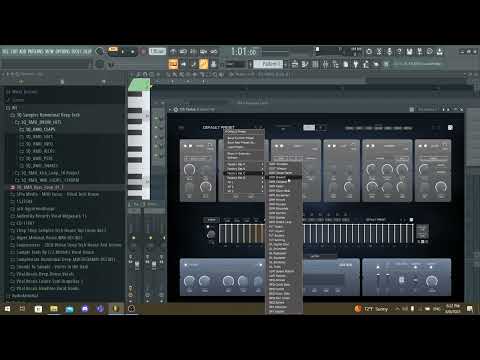Click the save project disk icon
Screen dimensions: 480x360
(409, 52)
